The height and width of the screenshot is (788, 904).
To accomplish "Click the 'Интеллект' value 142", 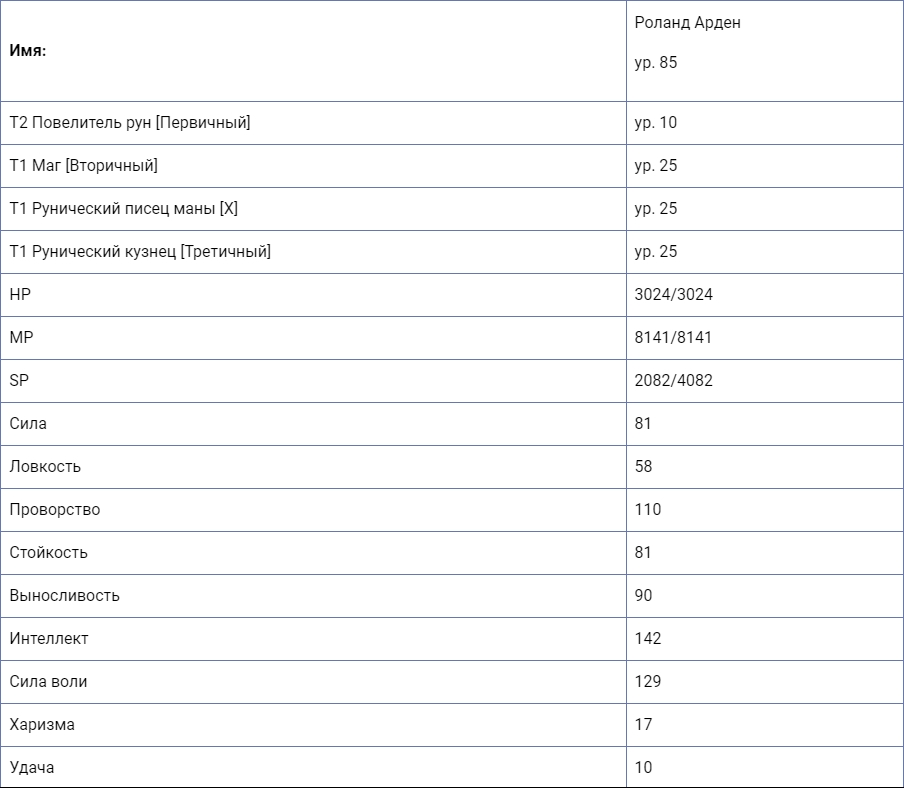I will pyautogui.click(x=647, y=638).
